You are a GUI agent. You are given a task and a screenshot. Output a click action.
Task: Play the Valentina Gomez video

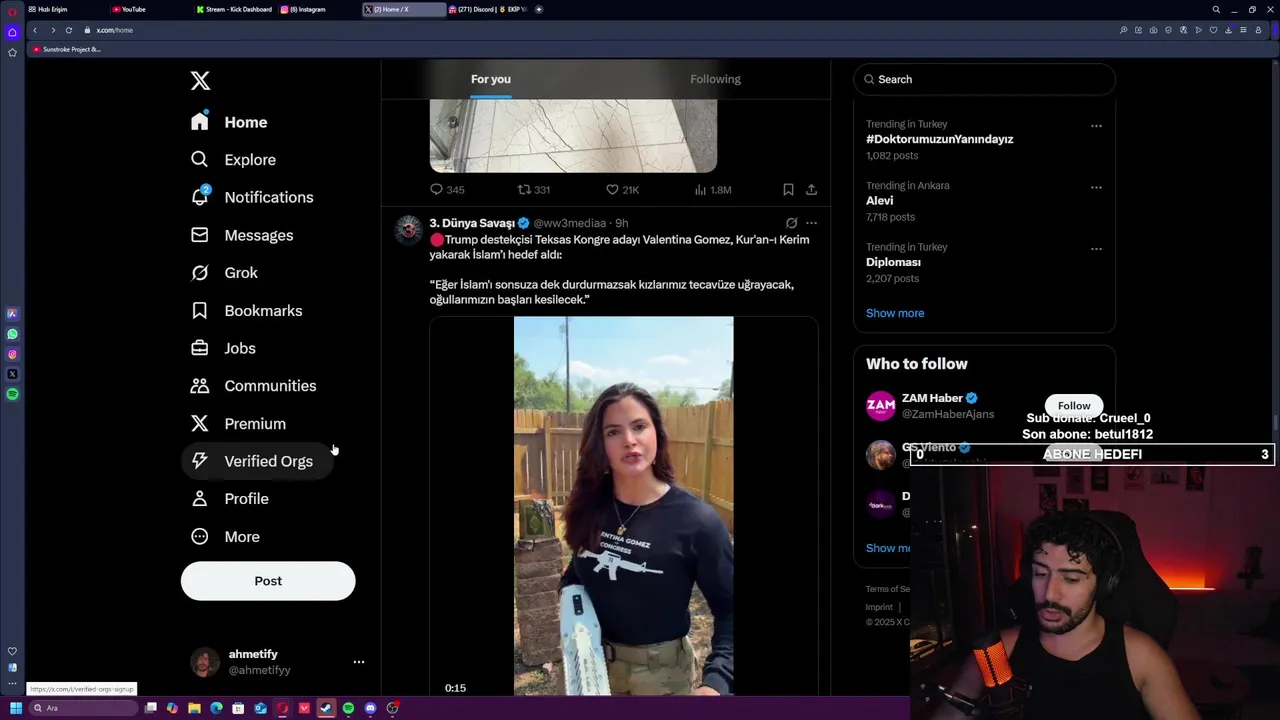pyautogui.click(x=623, y=506)
